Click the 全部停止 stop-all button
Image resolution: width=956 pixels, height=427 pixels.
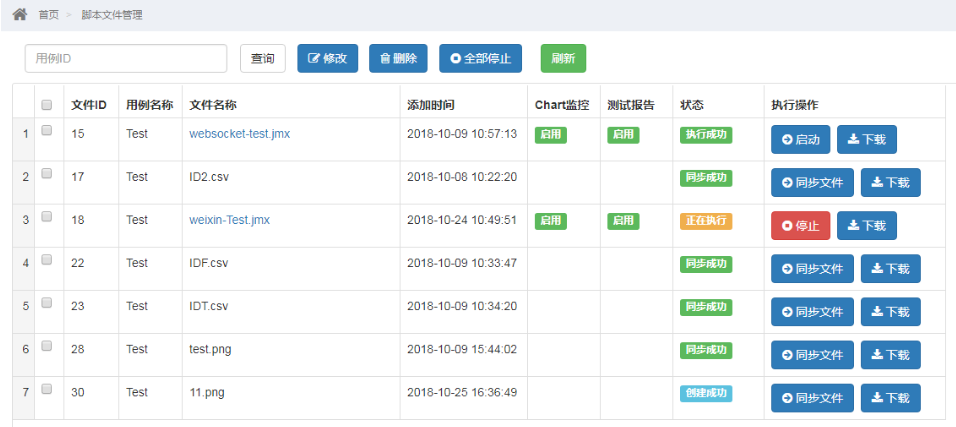point(480,59)
